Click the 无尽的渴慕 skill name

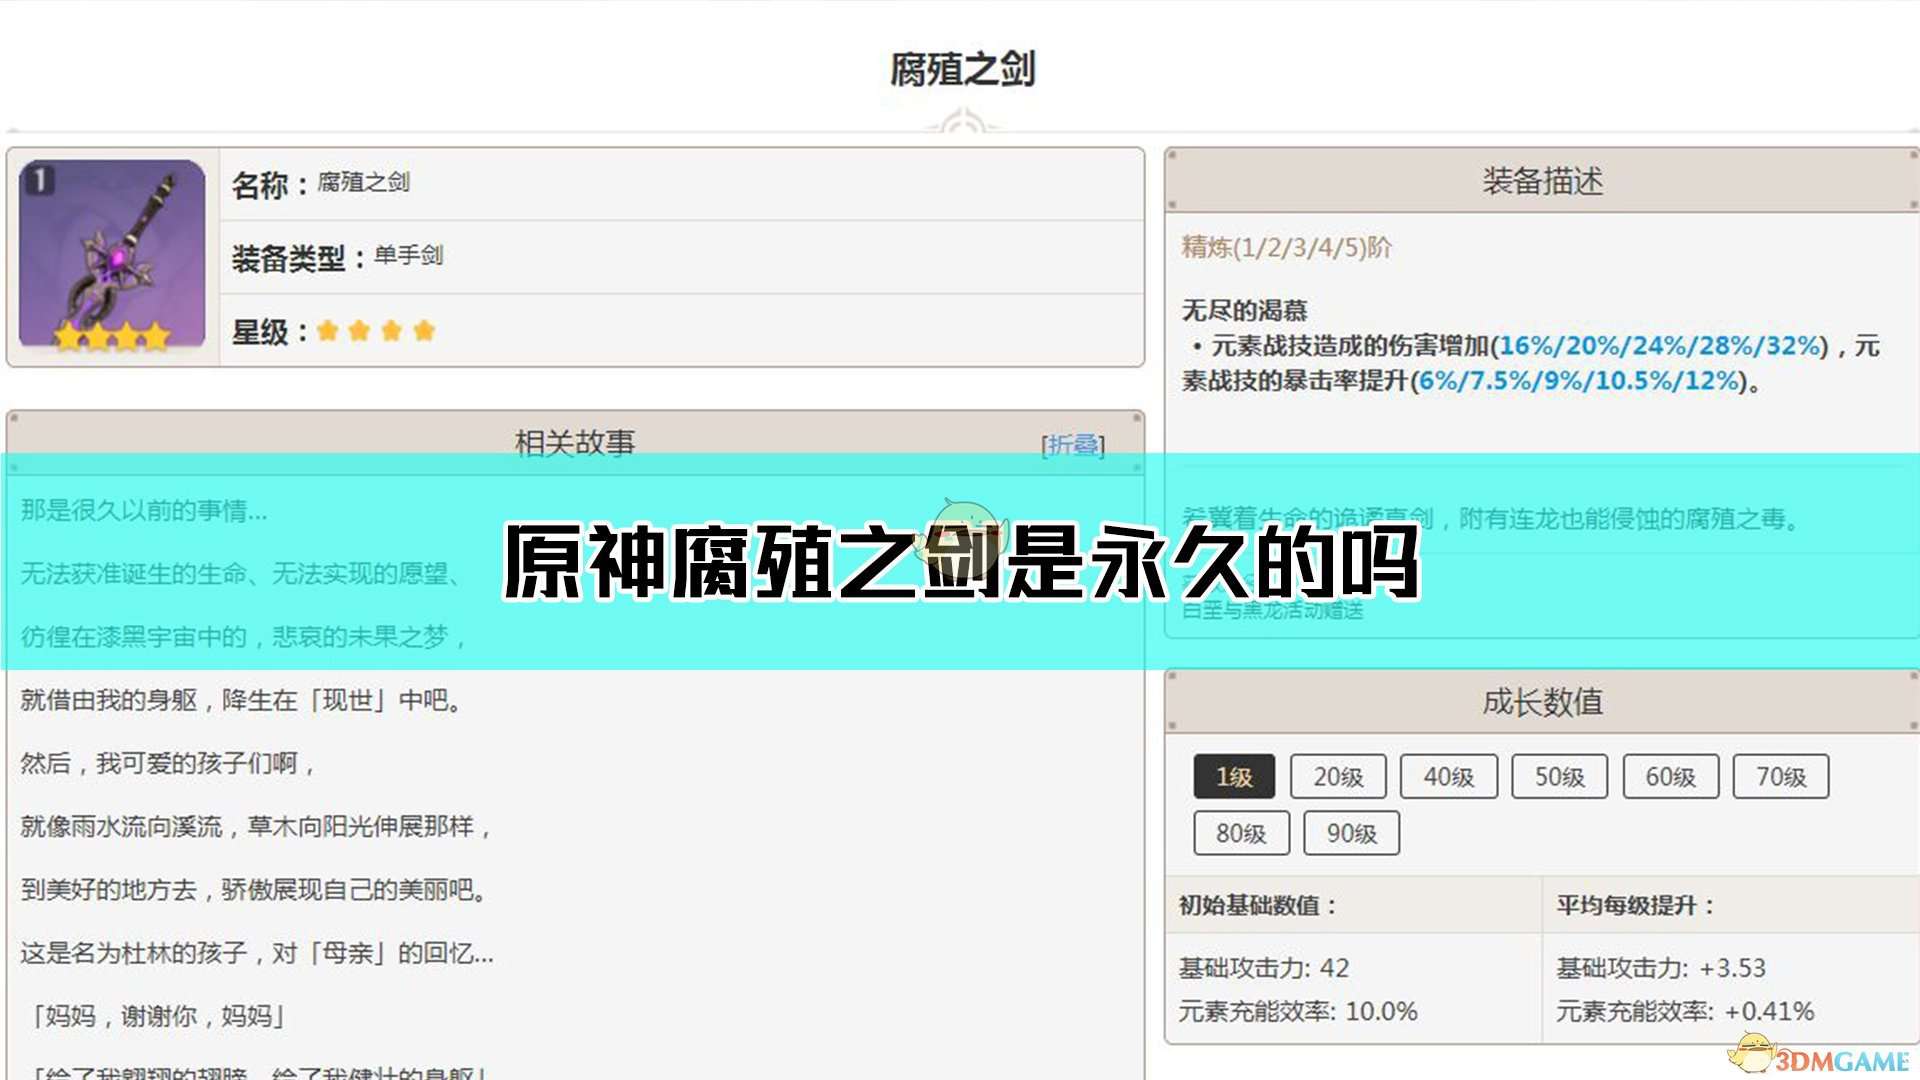click(1244, 310)
